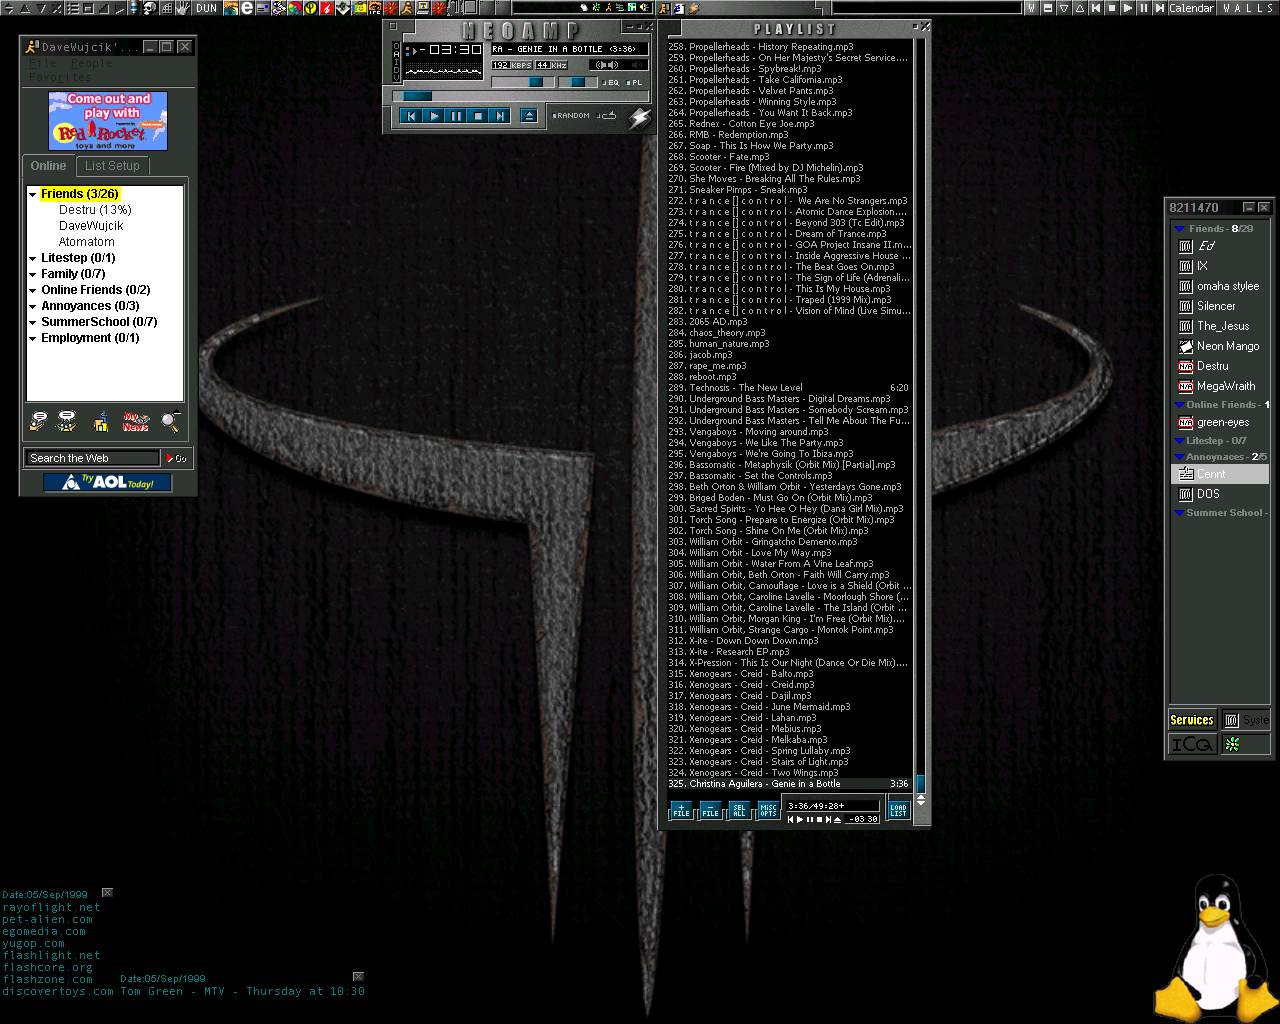Click the playlist mini stop button
1280x1024 pixels.
(819, 820)
